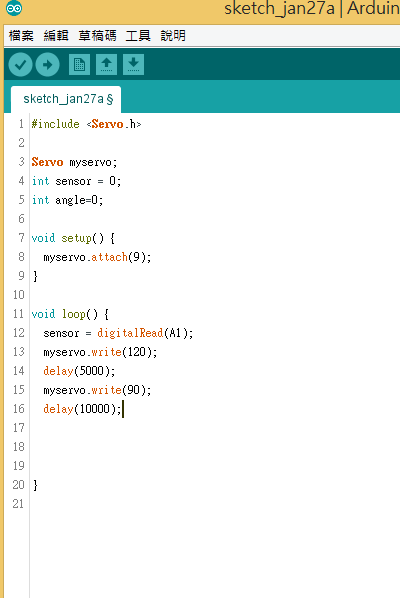Open a sketch with up-arrow icon
Image resolution: width=400 pixels, height=598 pixels.
106,64
